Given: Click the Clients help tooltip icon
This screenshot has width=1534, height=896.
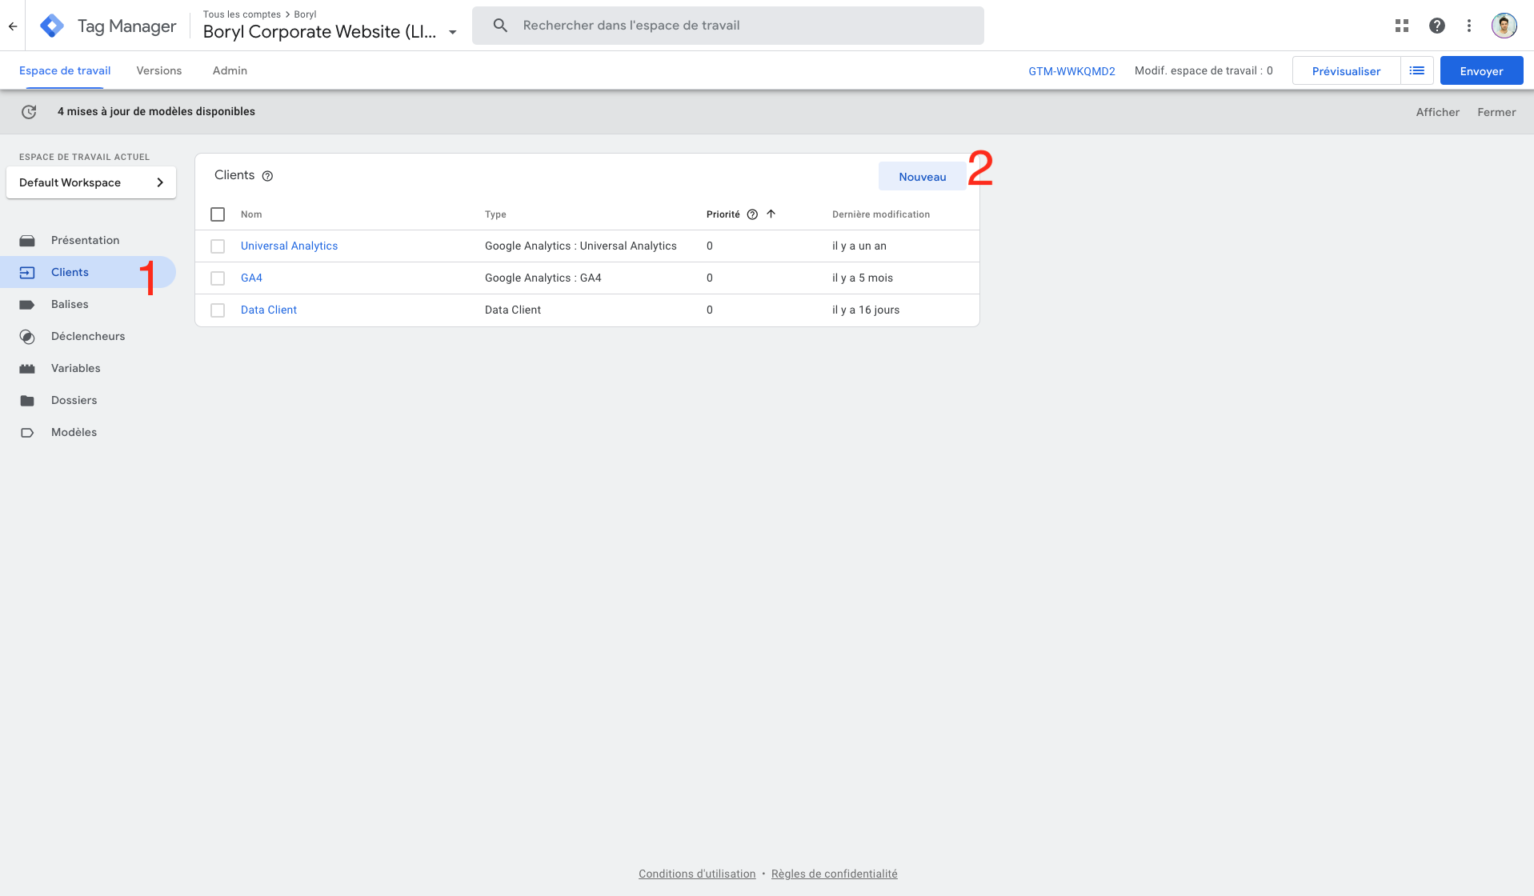Looking at the screenshot, I should point(267,175).
